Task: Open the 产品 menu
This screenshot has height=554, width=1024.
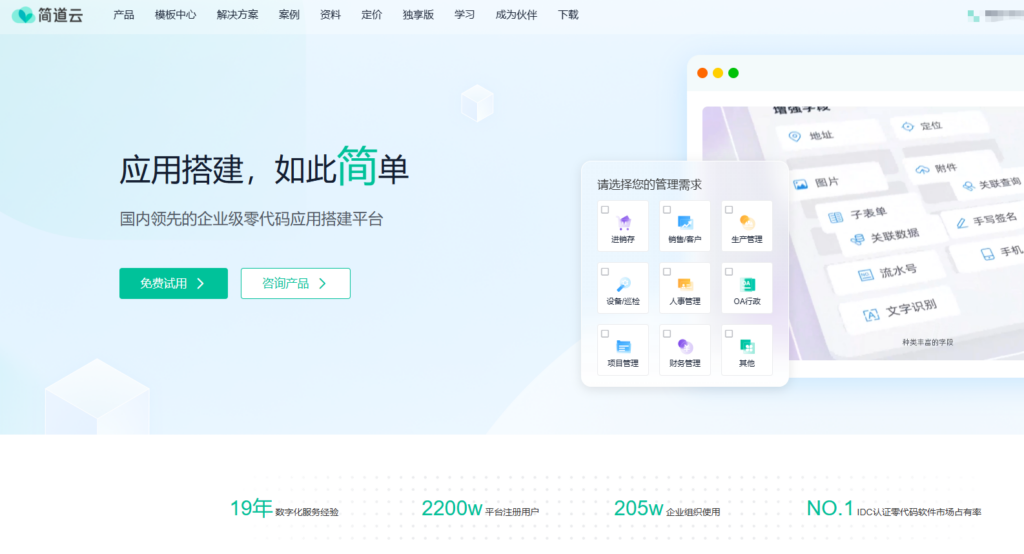Action: coord(123,14)
